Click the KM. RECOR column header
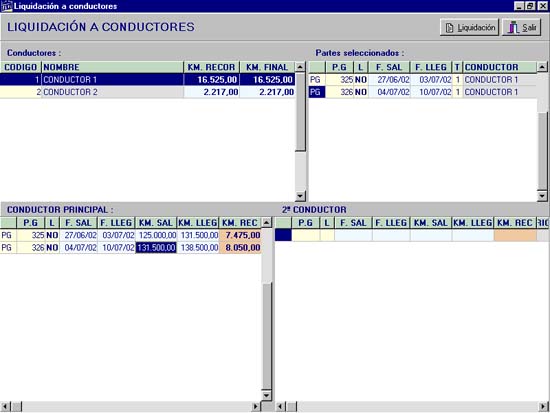Screen dimensions: 550x413 [212, 67]
